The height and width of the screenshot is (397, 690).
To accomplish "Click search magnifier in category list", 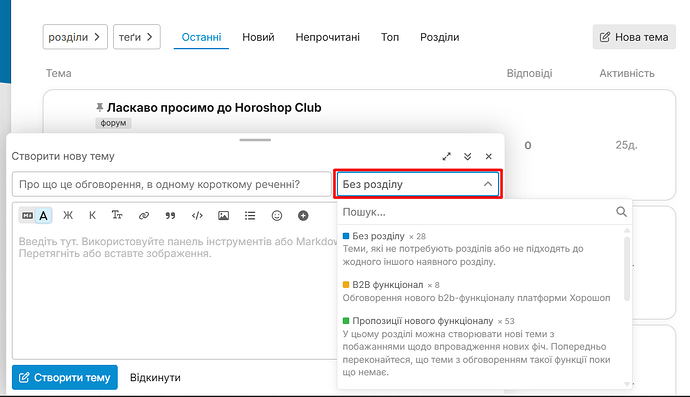I will 621,212.
